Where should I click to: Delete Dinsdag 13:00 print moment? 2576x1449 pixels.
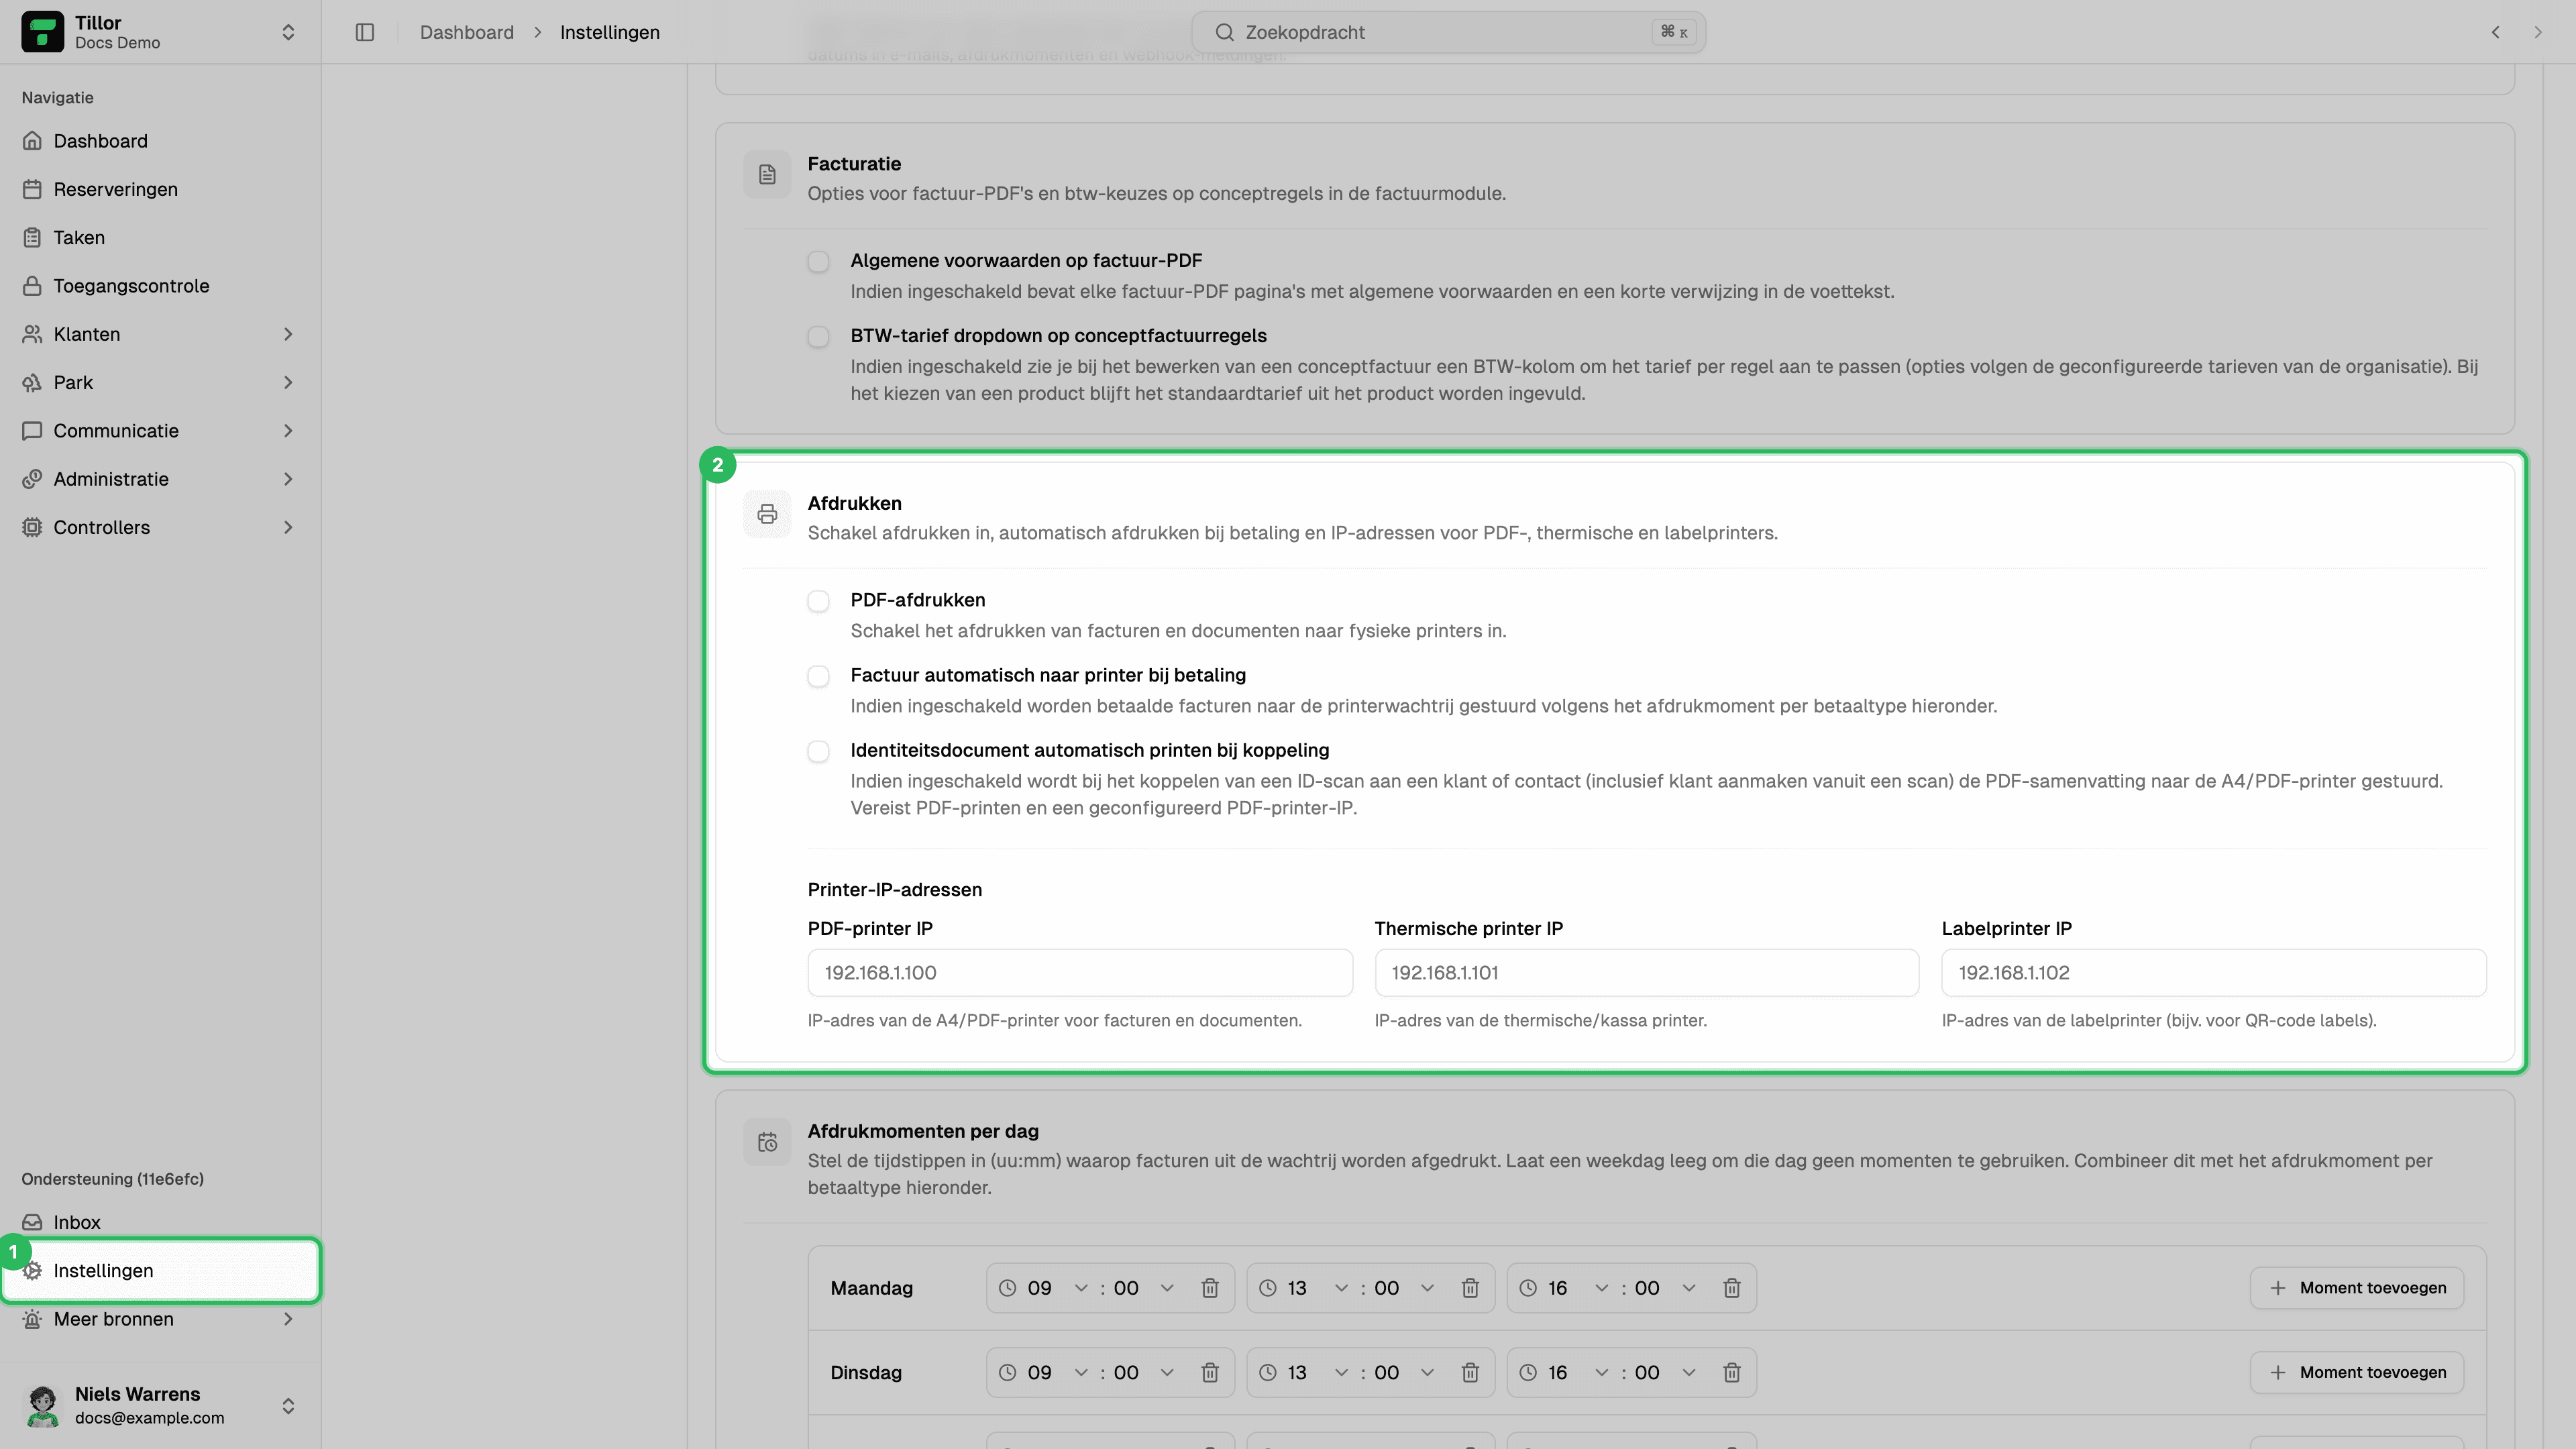coord(1470,1373)
